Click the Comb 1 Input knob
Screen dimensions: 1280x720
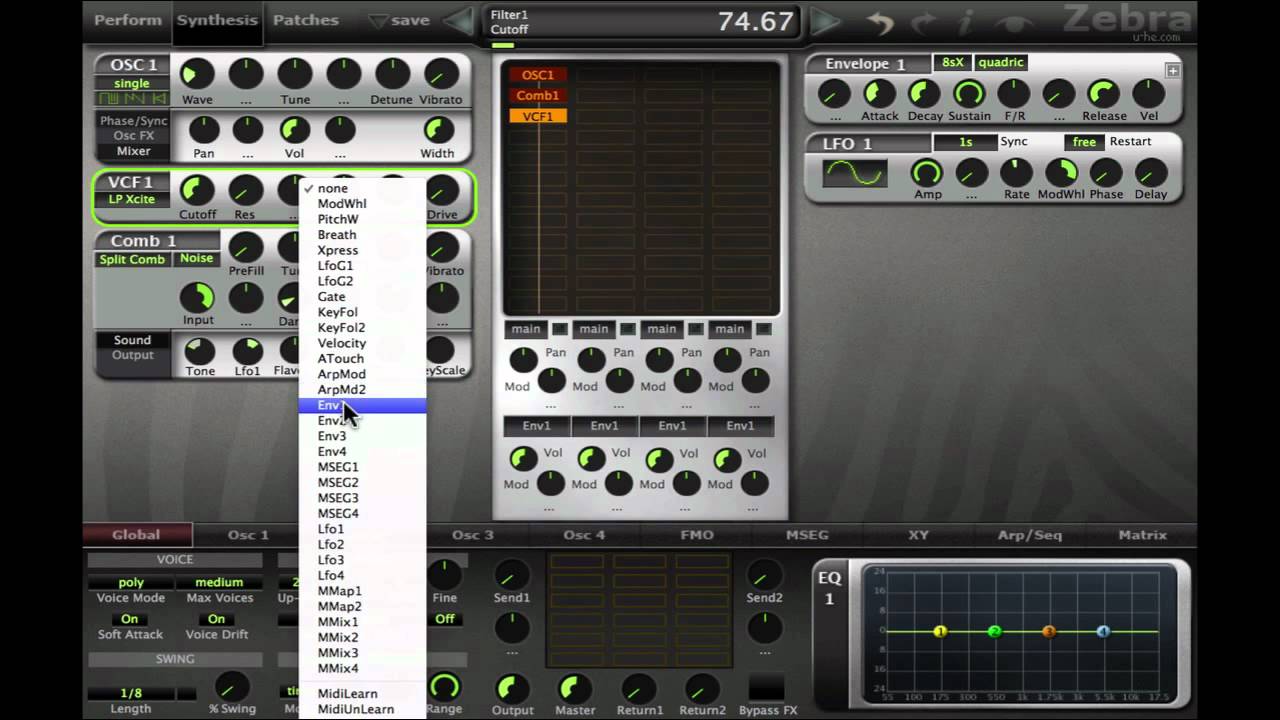[x=197, y=297]
